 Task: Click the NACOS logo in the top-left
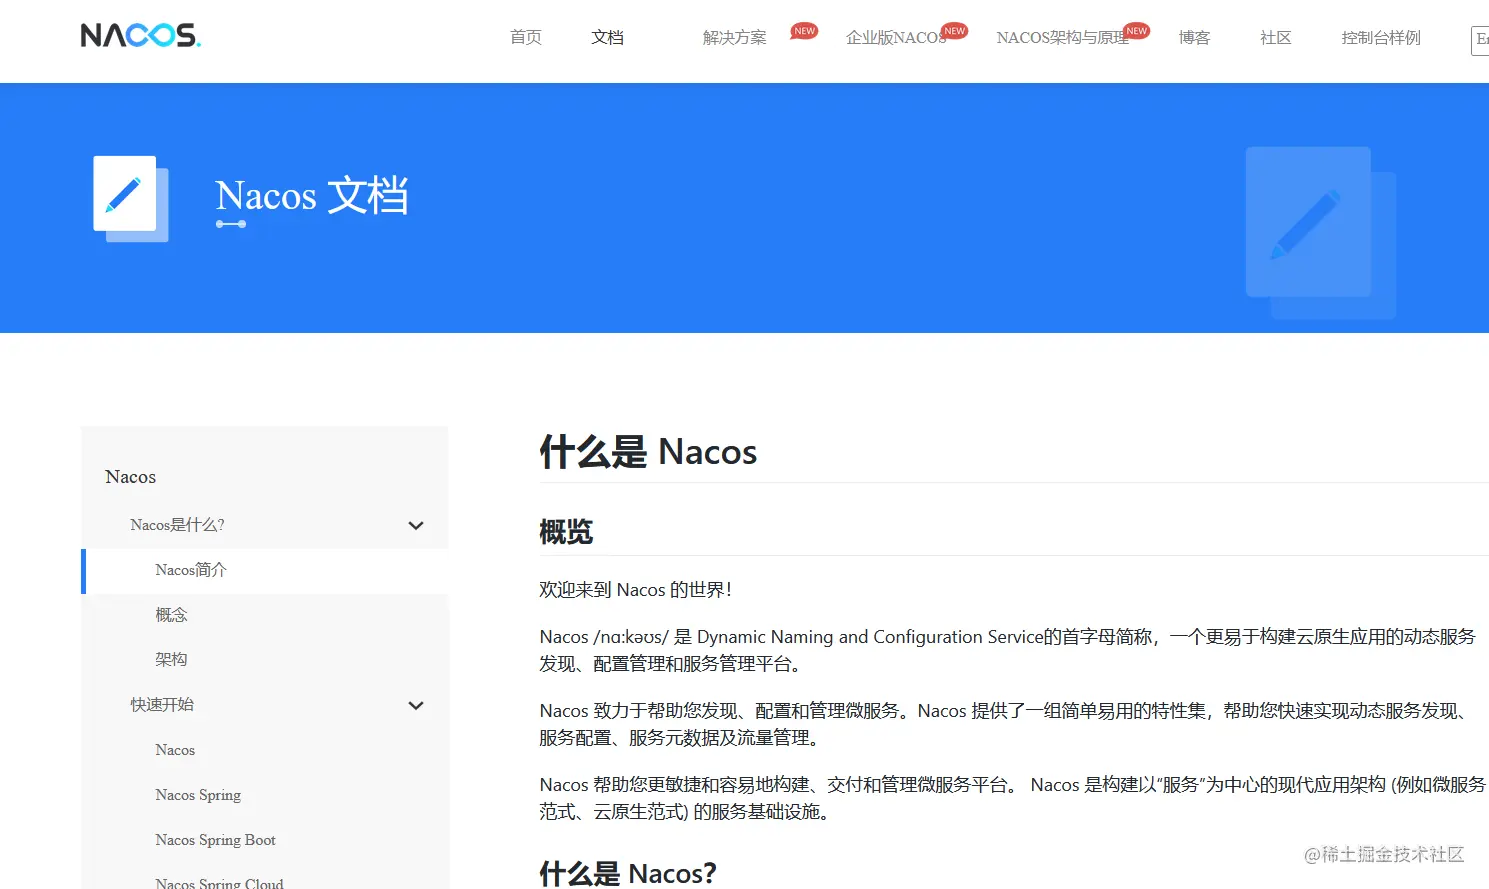coord(140,34)
